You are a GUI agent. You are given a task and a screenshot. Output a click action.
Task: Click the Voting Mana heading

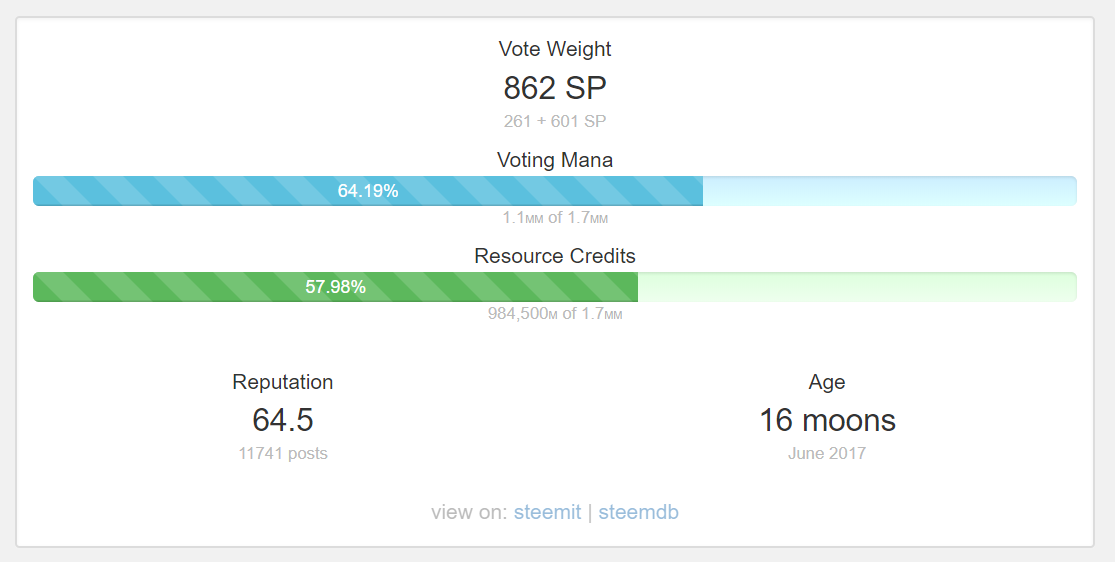[x=555, y=160]
